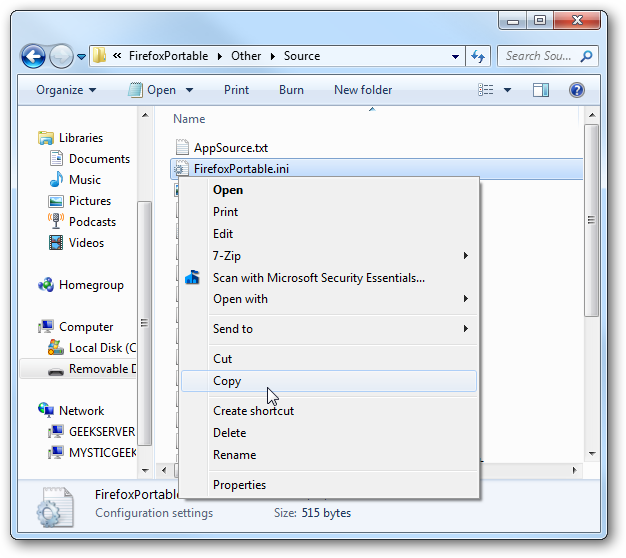
Task: Select Computer in navigation pane
Action: (86, 327)
